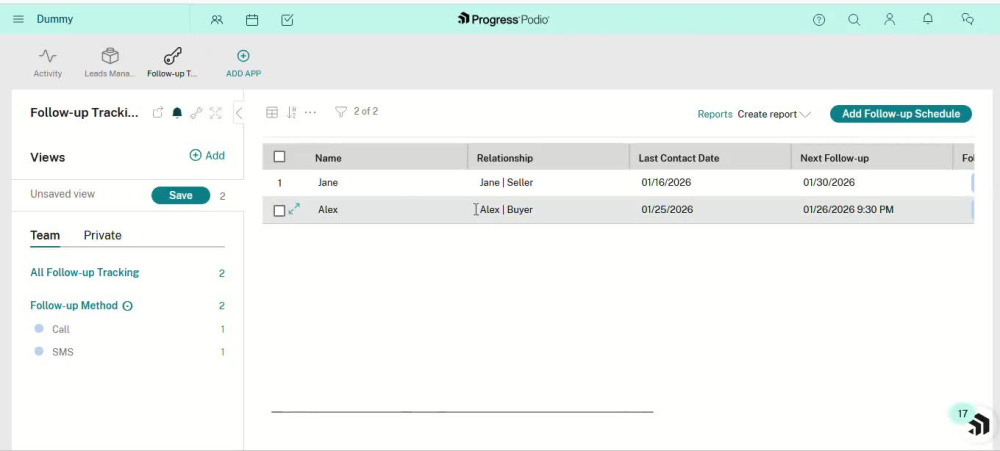Image resolution: width=1000 pixels, height=451 pixels.
Task: Click the Alex | Buyer relationship cell
Action: click(506, 209)
